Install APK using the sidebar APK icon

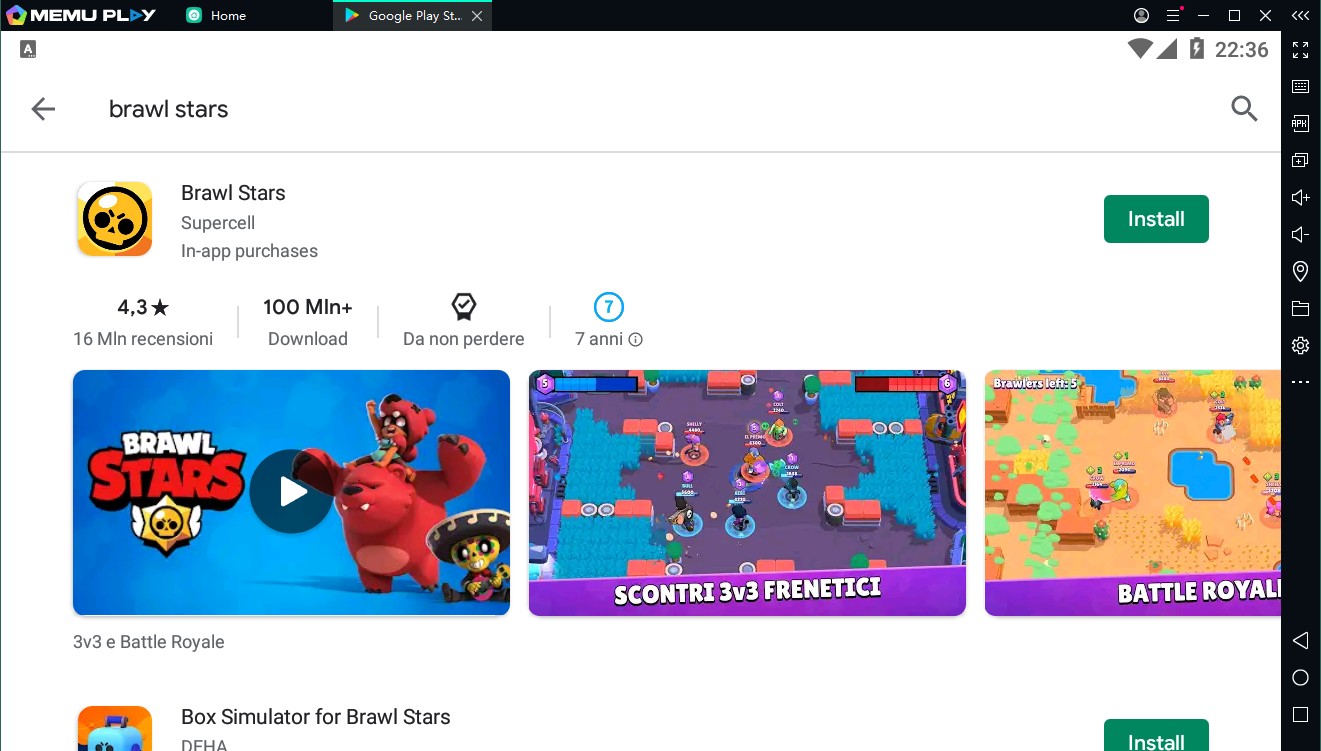(1300, 123)
